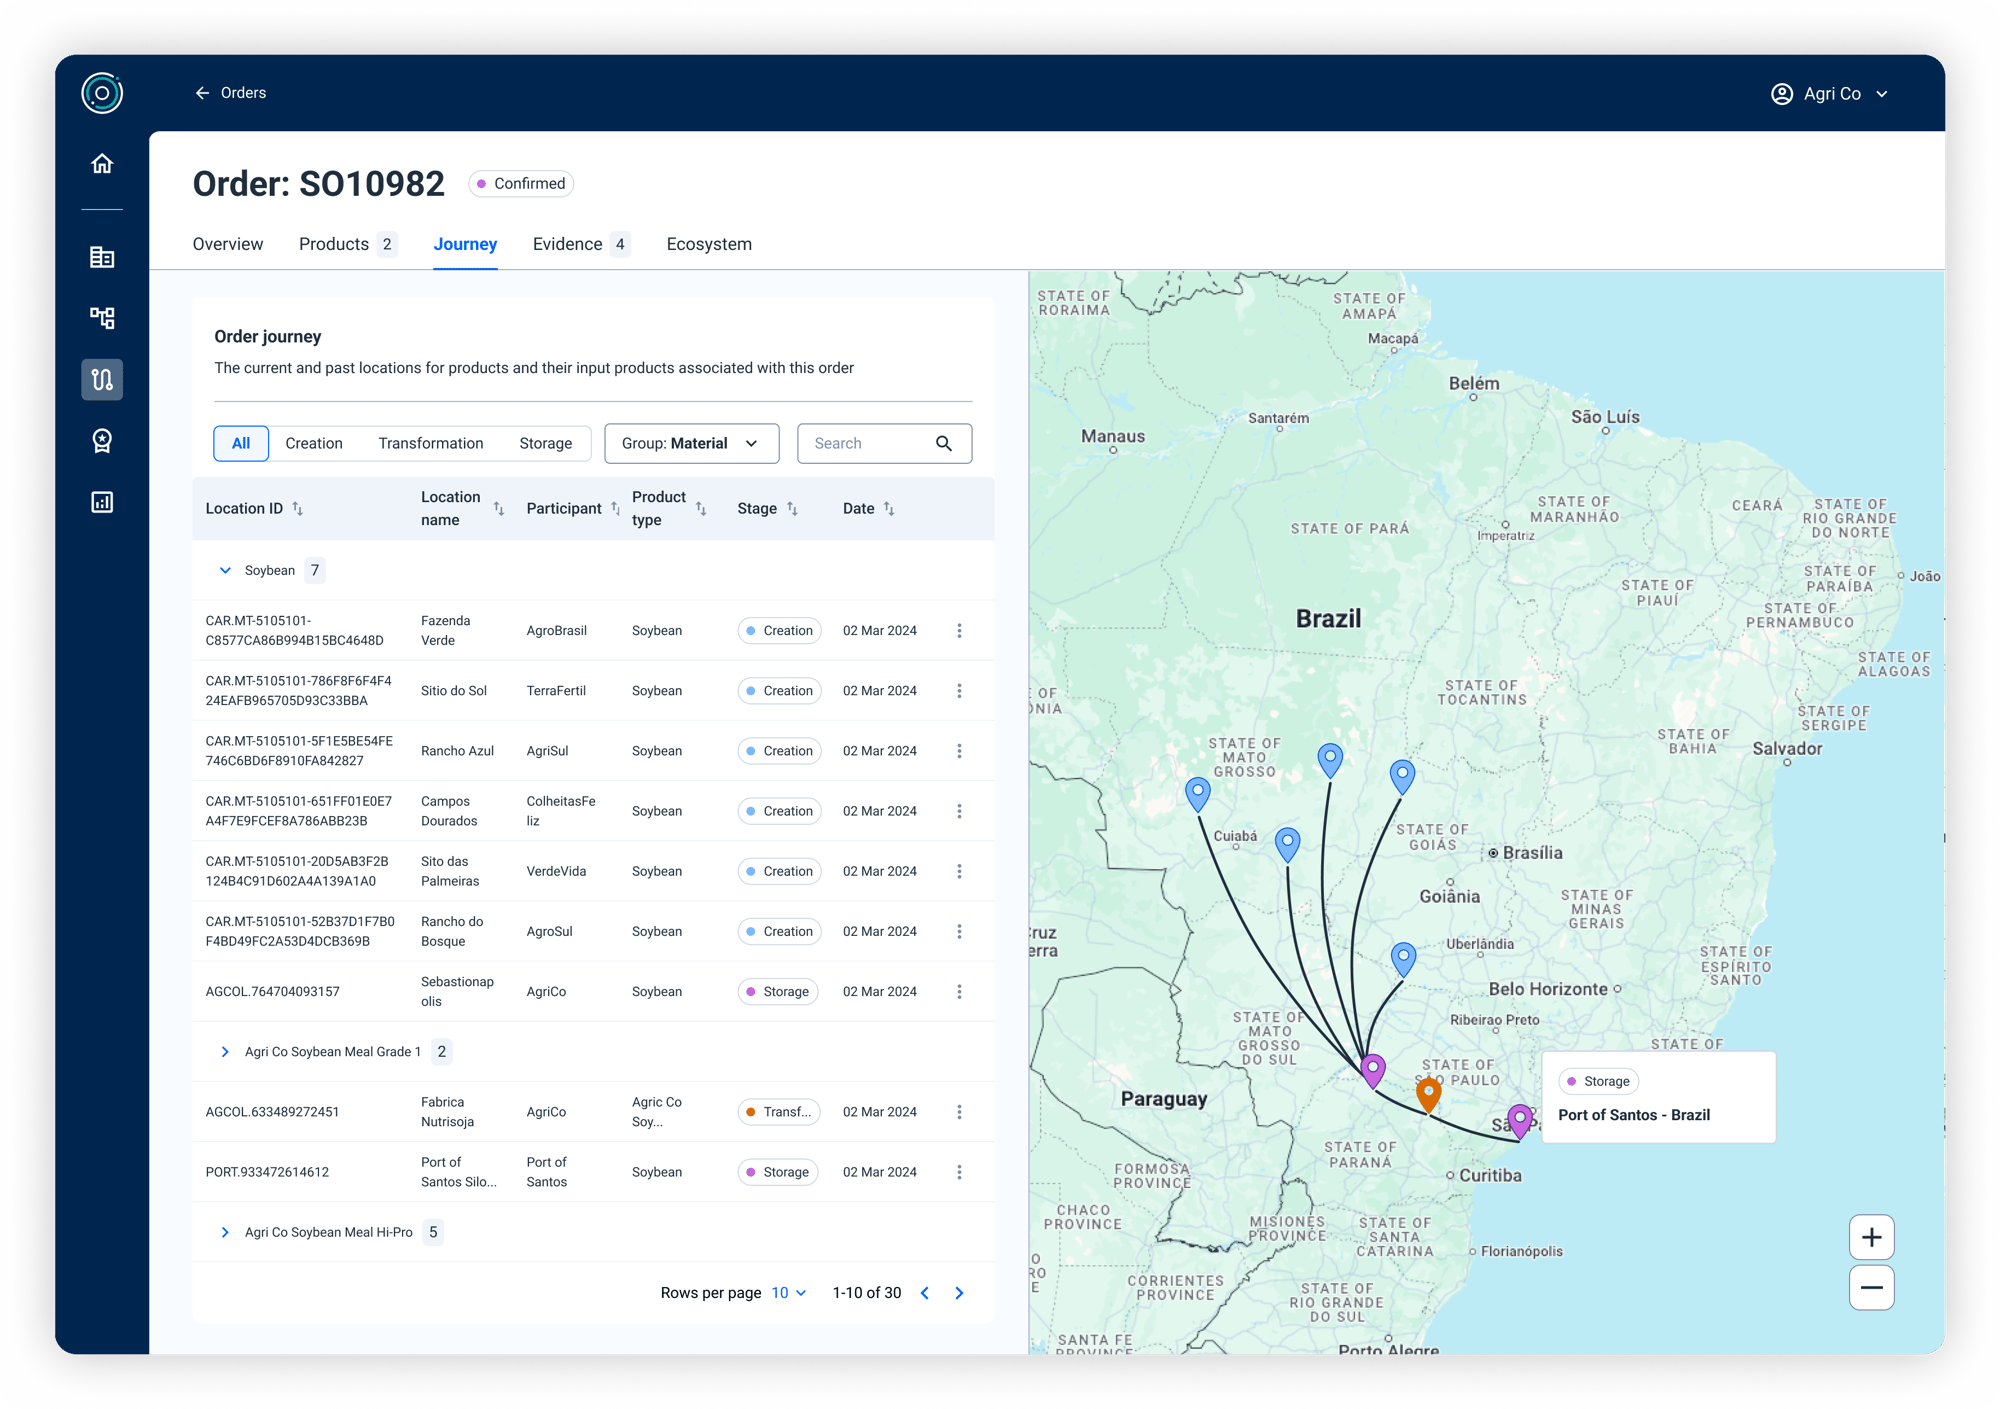Screen dimensions: 2000x1409
Task: Go back to Orders link
Action: click(x=243, y=93)
